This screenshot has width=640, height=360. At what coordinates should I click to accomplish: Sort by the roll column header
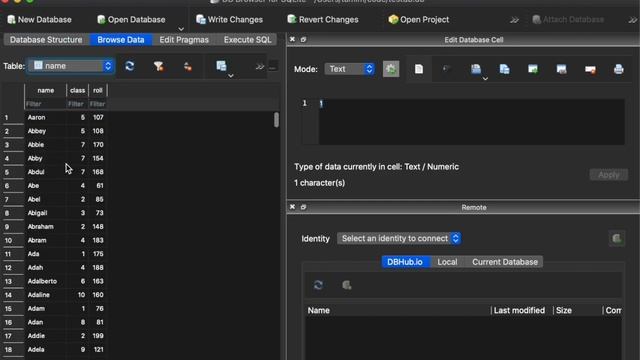click(98, 90)
